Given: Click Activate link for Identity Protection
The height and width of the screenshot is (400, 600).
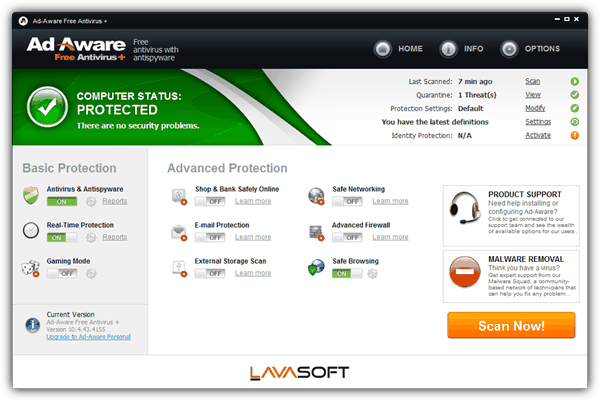Looking at the screenshot, I should pos(538,135).
